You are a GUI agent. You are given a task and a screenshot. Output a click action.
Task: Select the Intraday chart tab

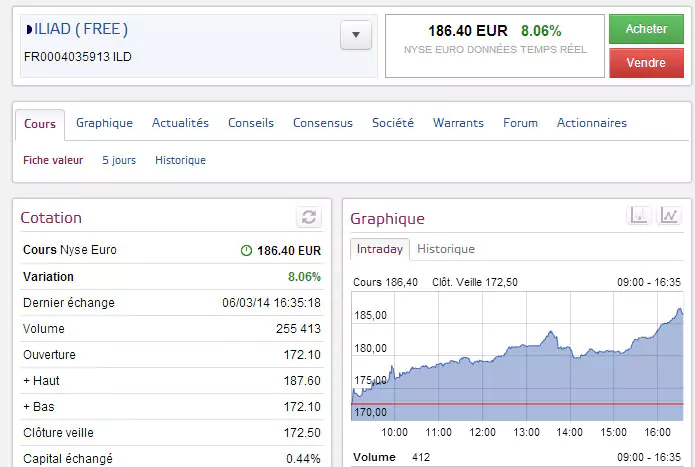tap(380, 249)
